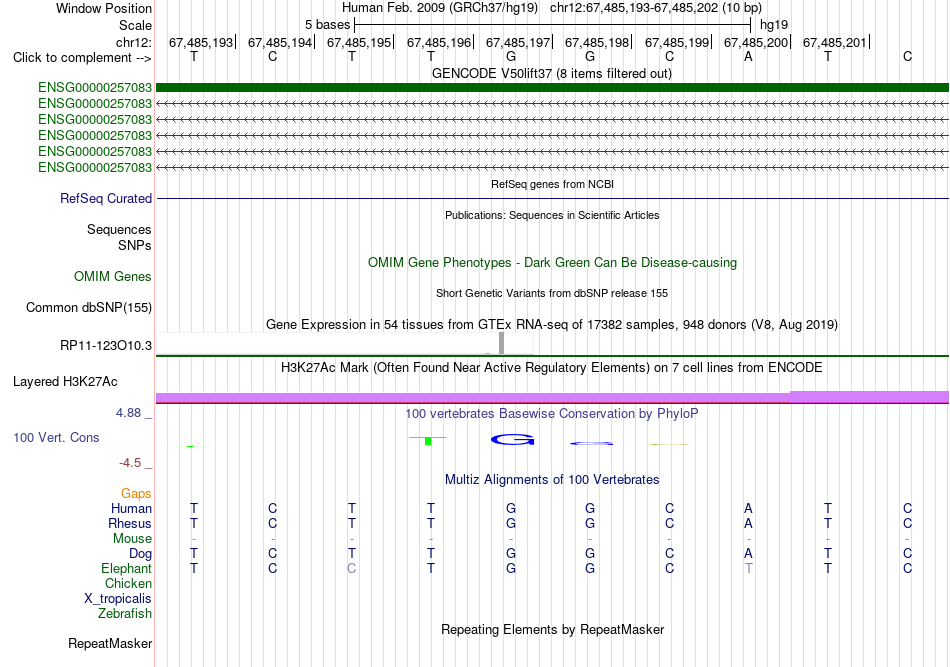Viewport: 950px width, 667px height.
Task: Click the 67,485,201 position label
Action: (835, 42)
